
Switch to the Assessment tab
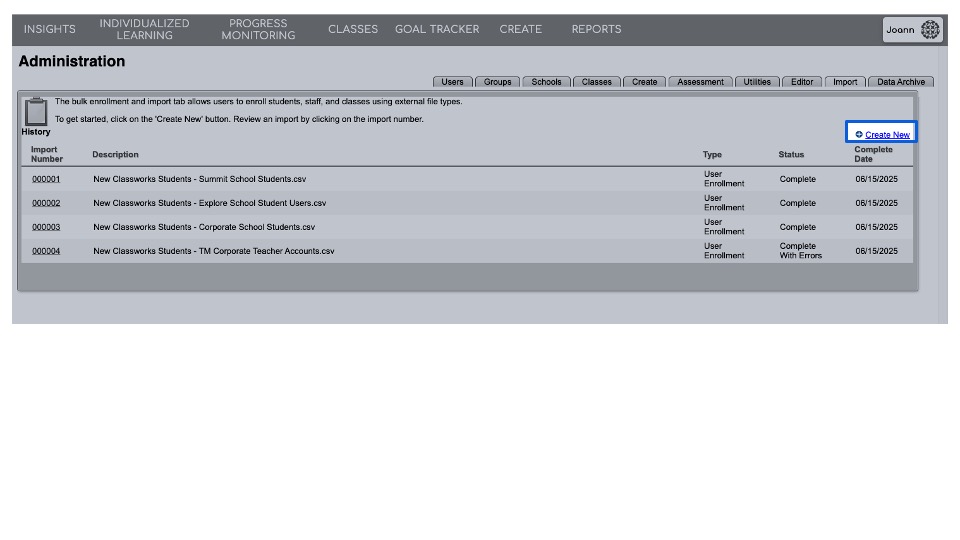click(x=700, y=82)
